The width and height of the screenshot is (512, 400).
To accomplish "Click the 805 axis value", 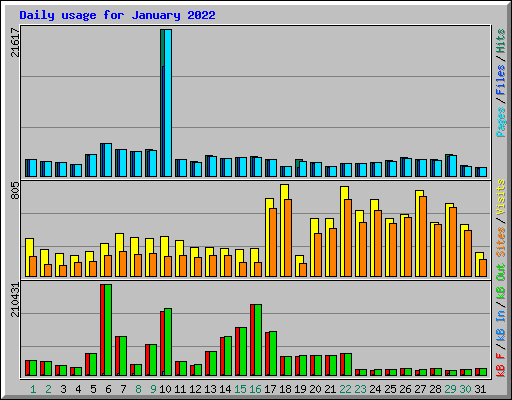I will coord(15,191).
